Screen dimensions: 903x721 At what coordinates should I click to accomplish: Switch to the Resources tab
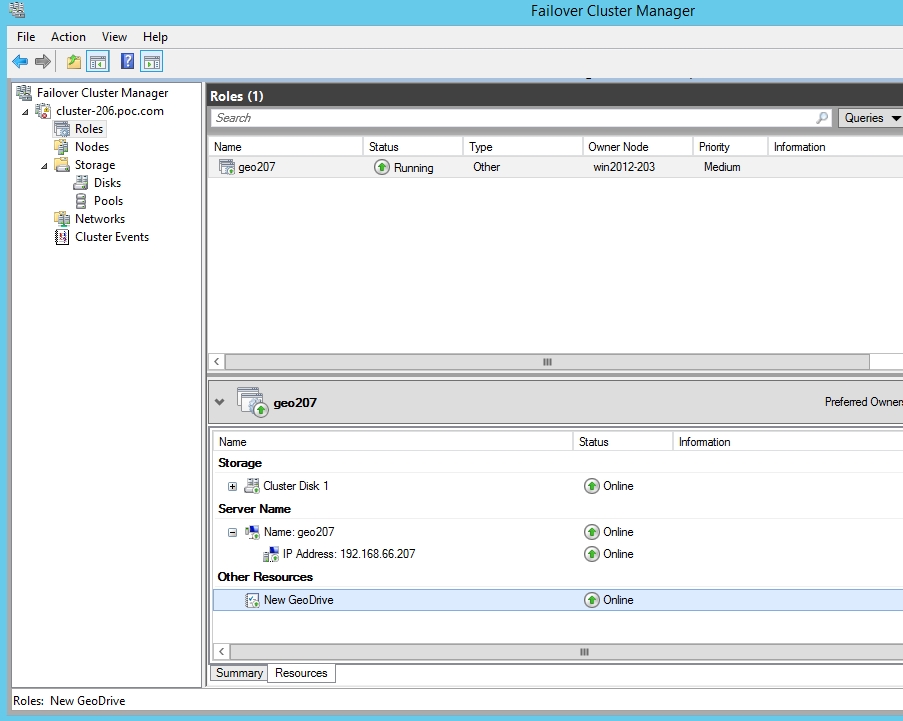(x=301, y=673)
